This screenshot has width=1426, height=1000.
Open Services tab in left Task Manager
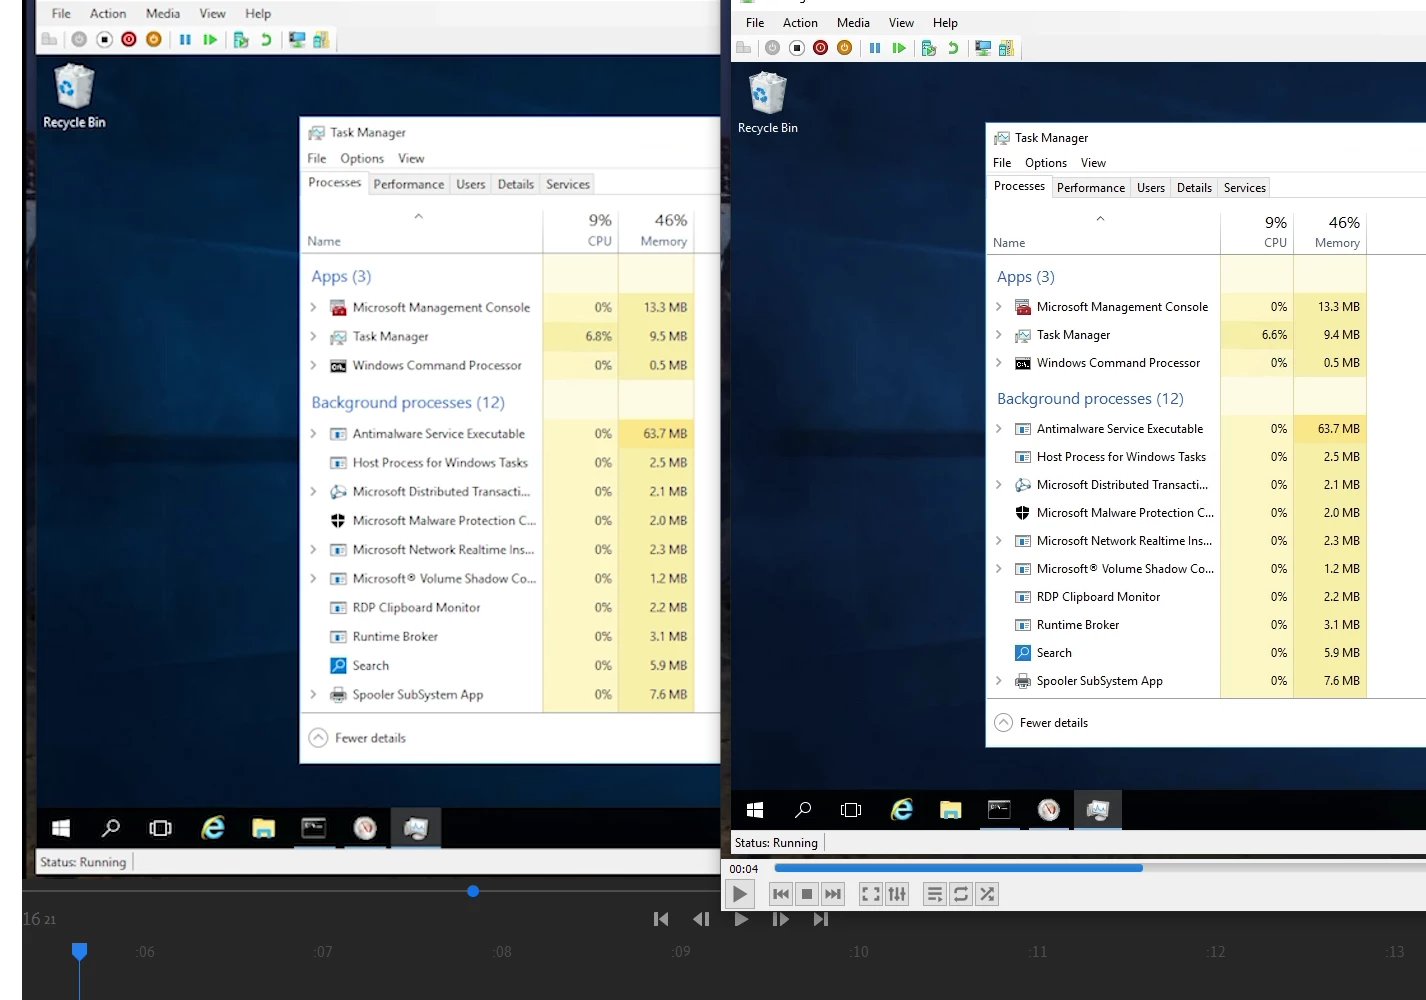coord(568,184)
